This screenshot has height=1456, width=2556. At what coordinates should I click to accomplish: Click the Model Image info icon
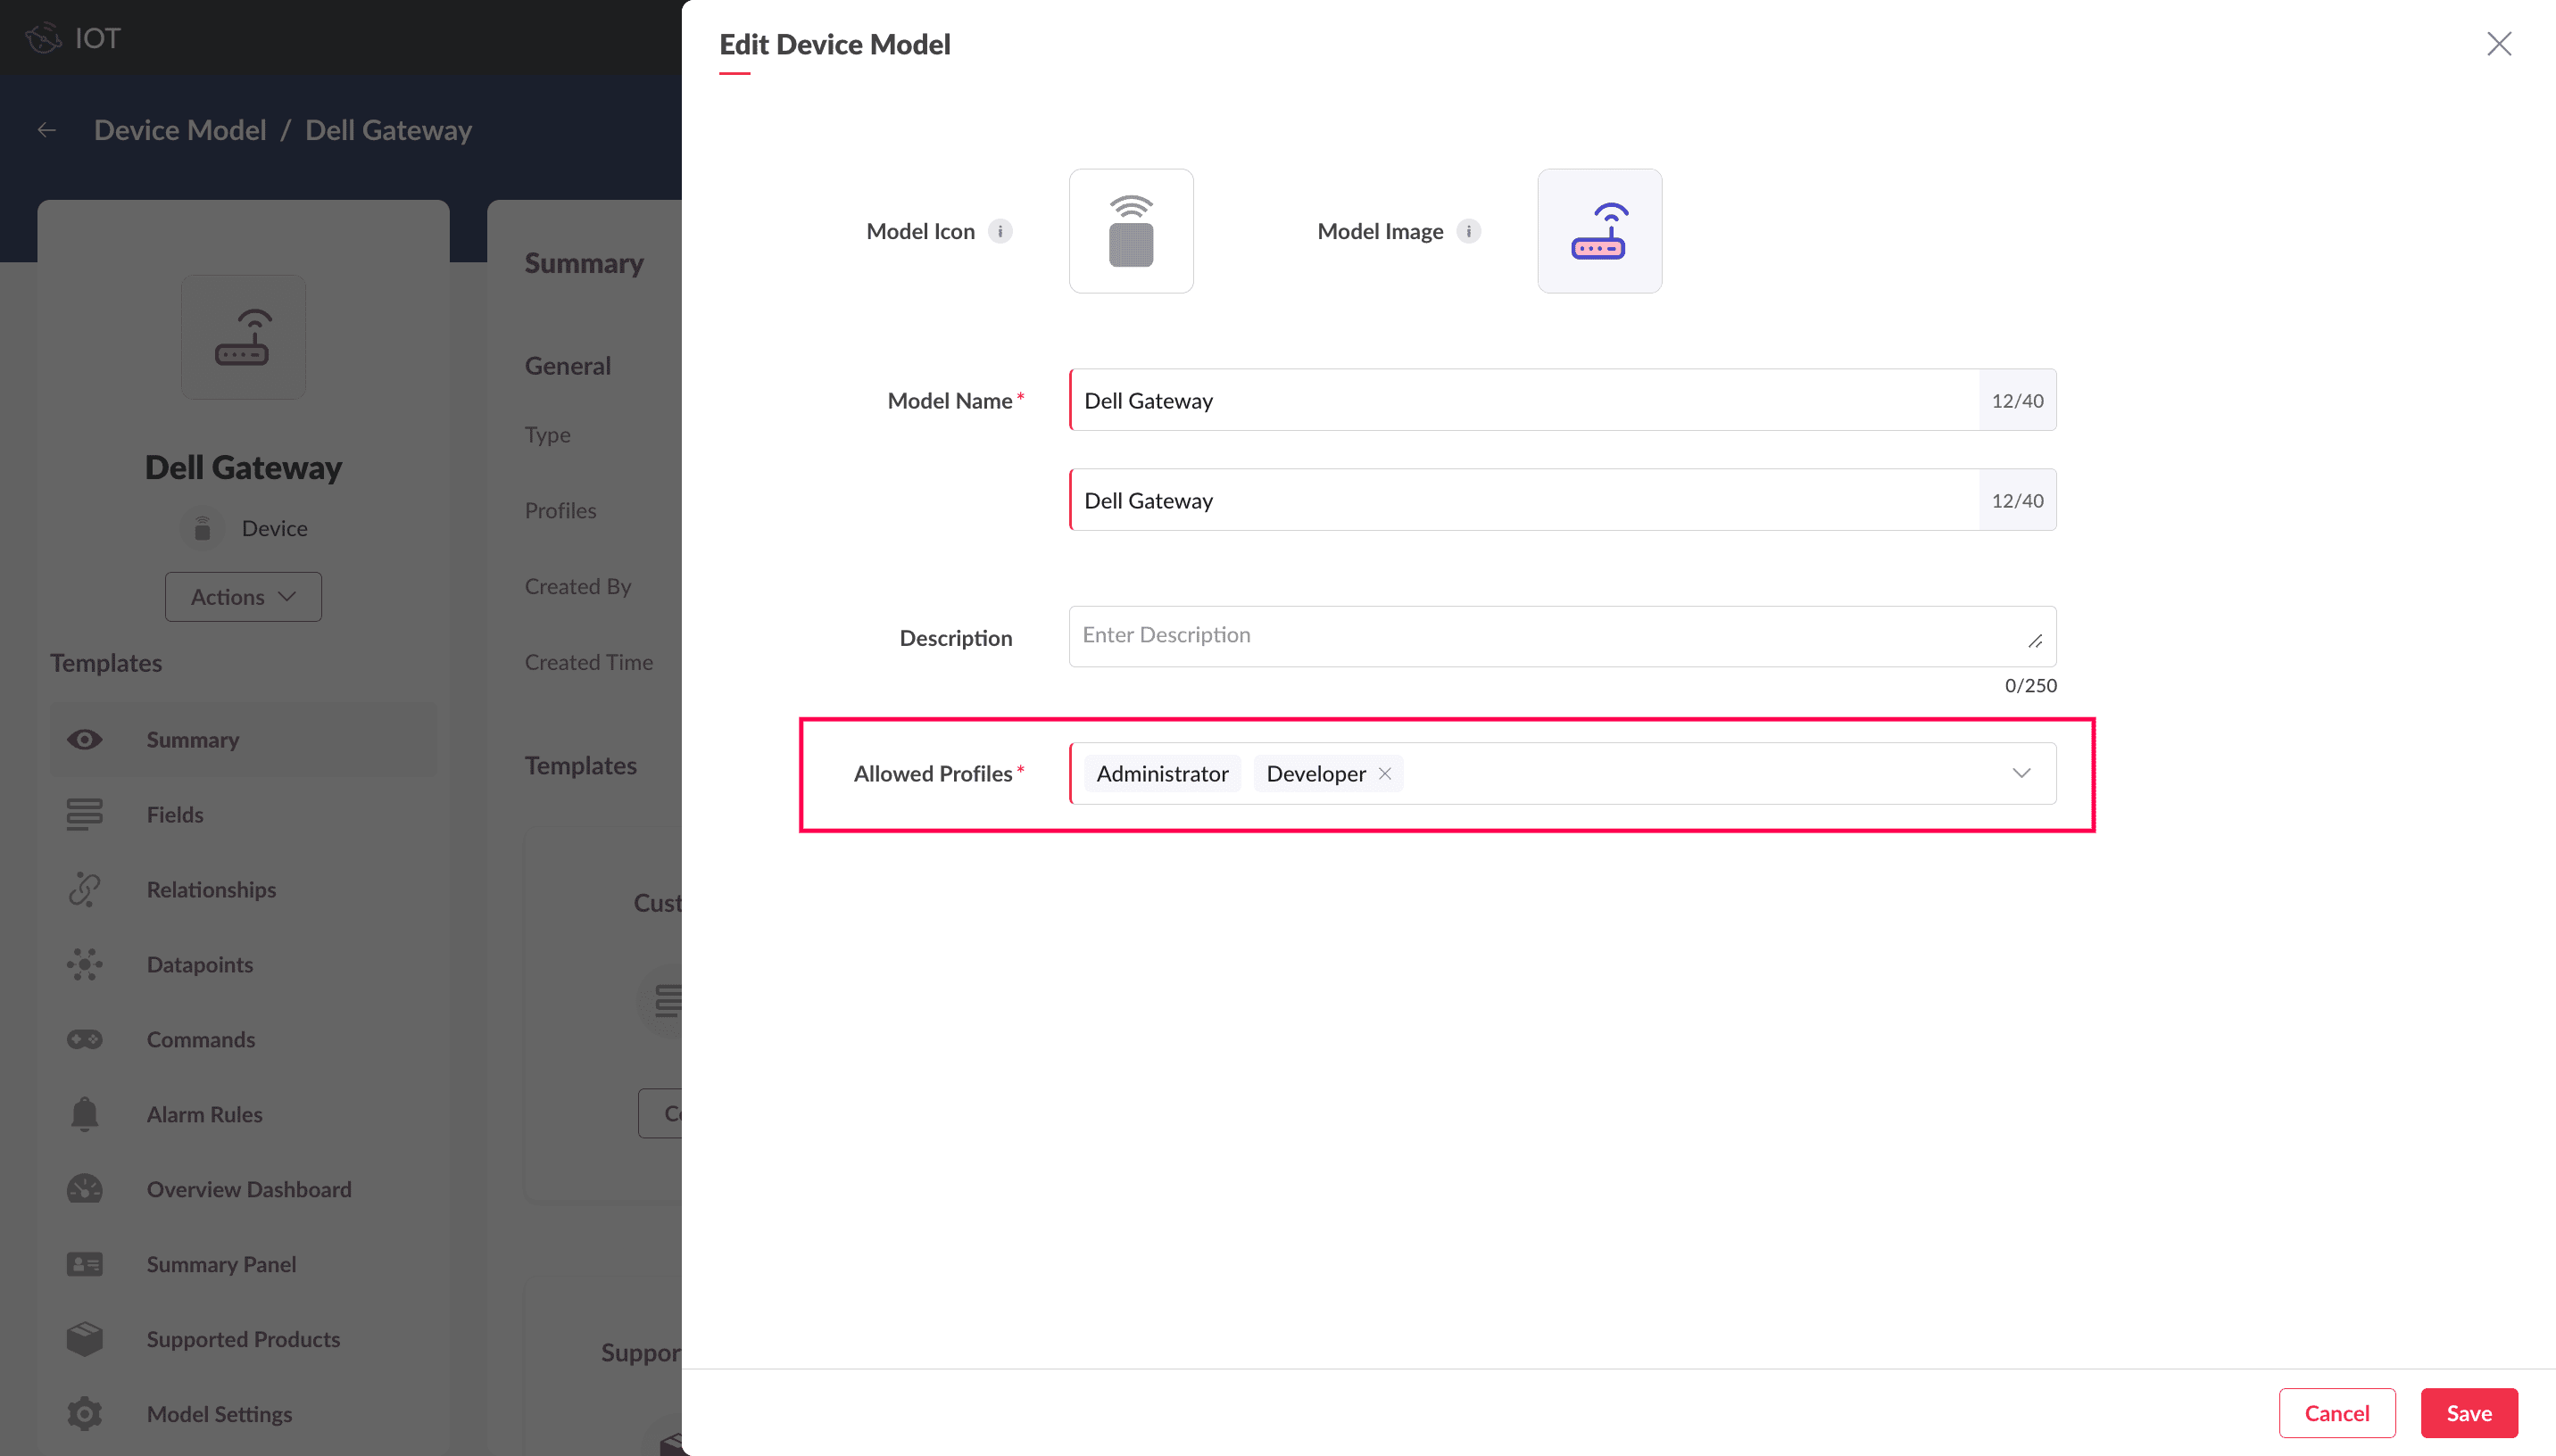(x=1468, y=231)
